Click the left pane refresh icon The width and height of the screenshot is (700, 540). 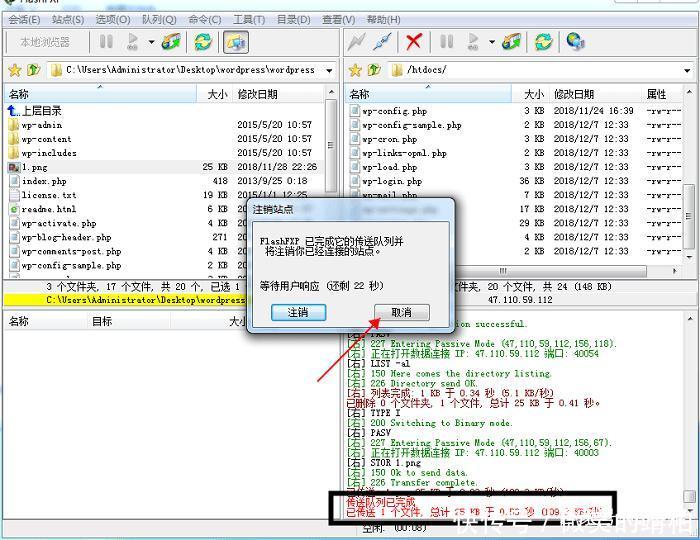pos(203,42)
